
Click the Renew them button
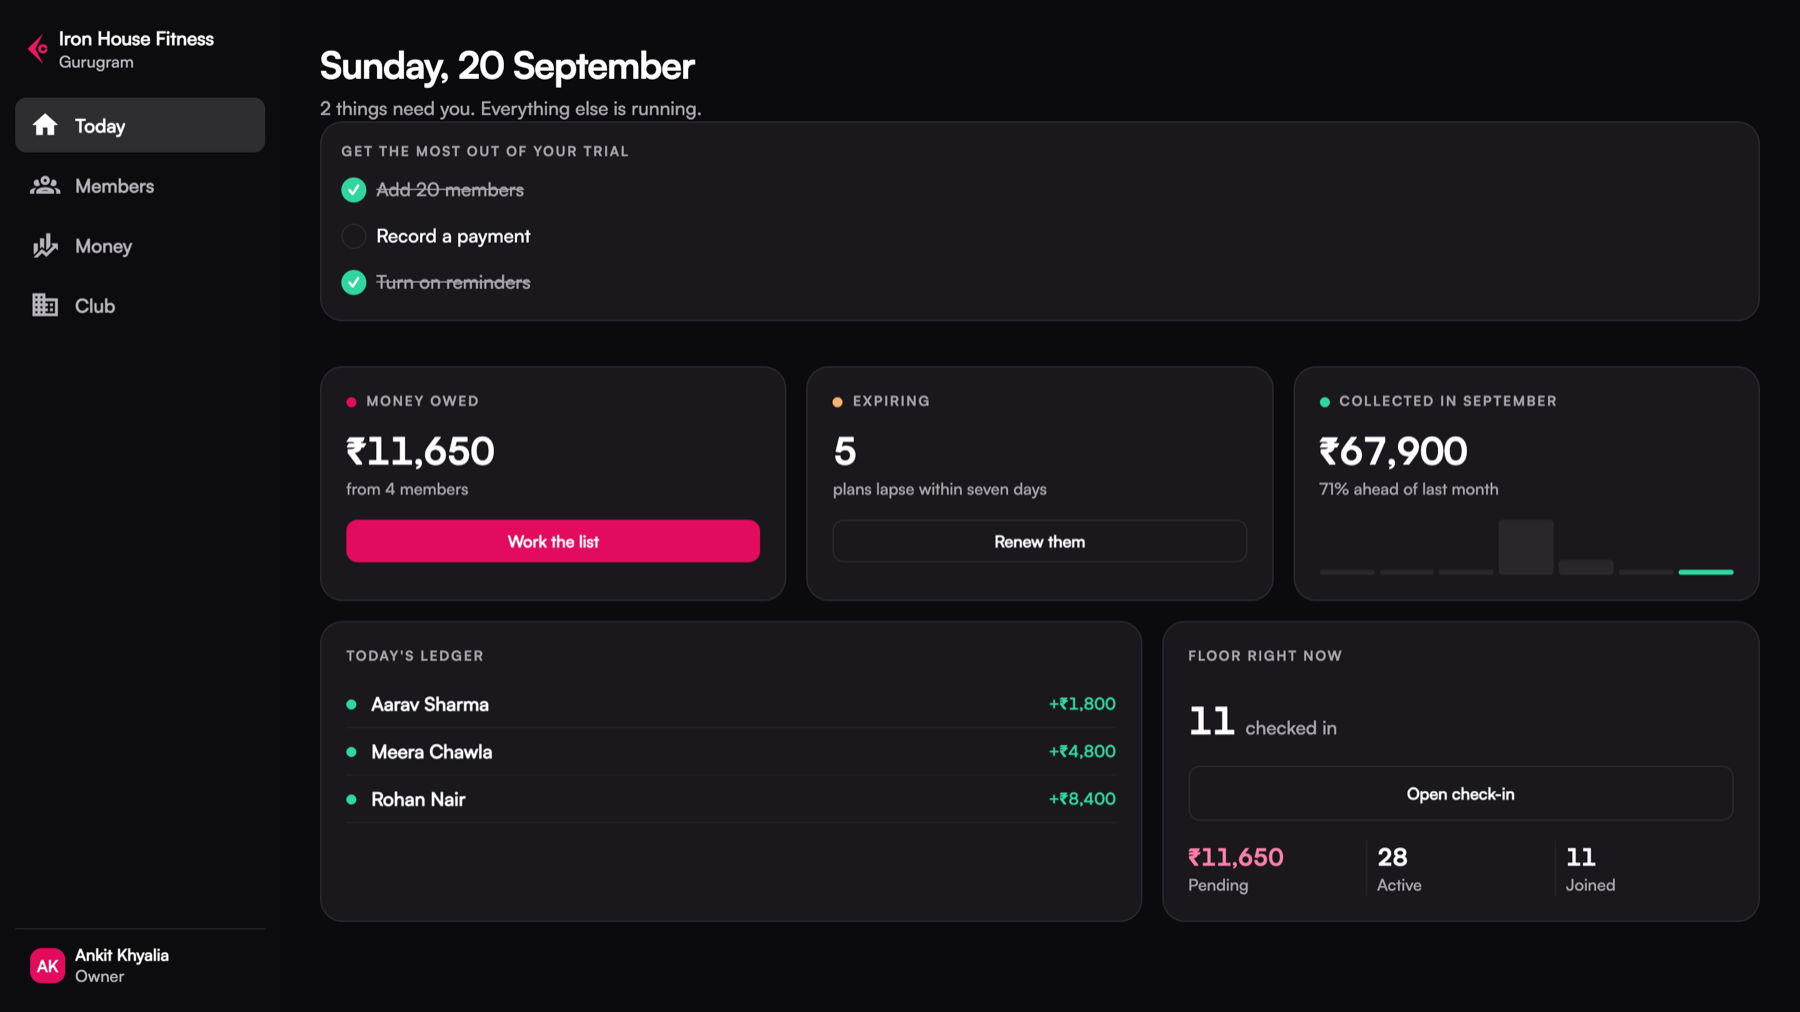pyautogui.click(x=1039, y=541)
